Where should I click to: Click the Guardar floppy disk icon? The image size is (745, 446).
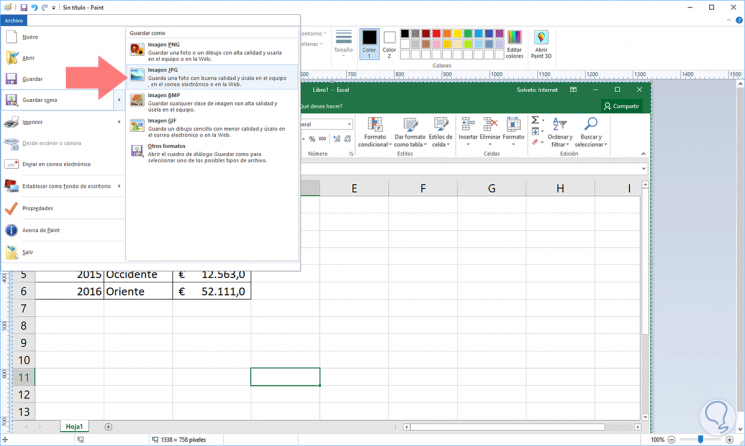pyautogui.click(x=11, y=79)
